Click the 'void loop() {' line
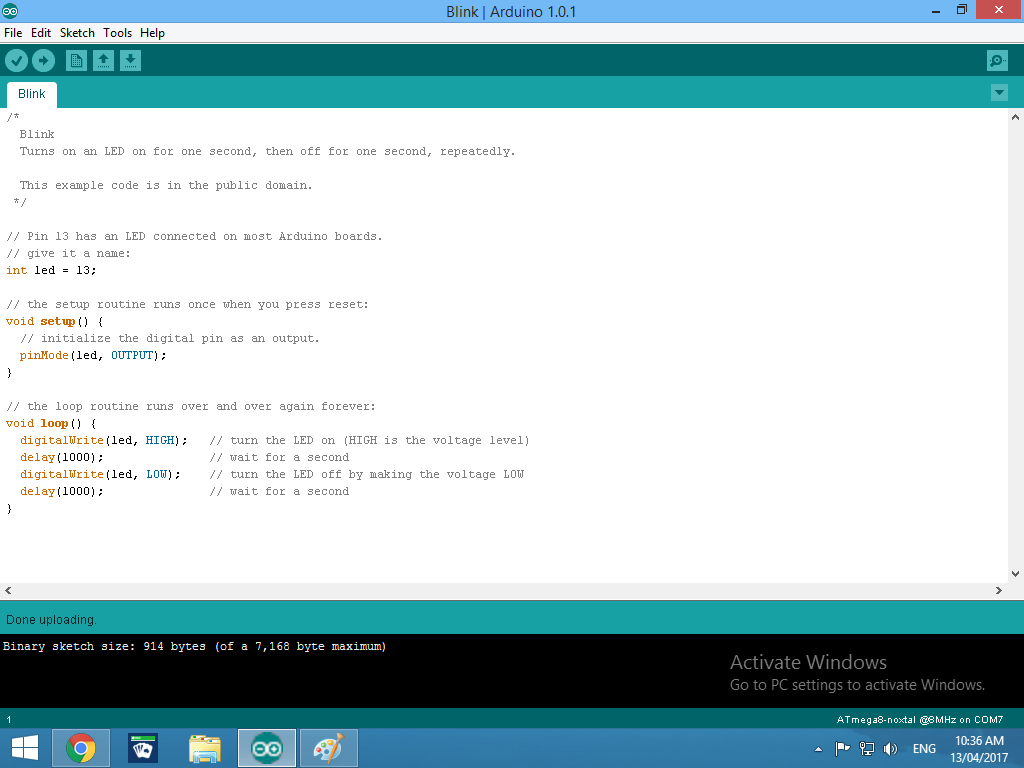Screen dimensions: 1024x768 [51, 423]
